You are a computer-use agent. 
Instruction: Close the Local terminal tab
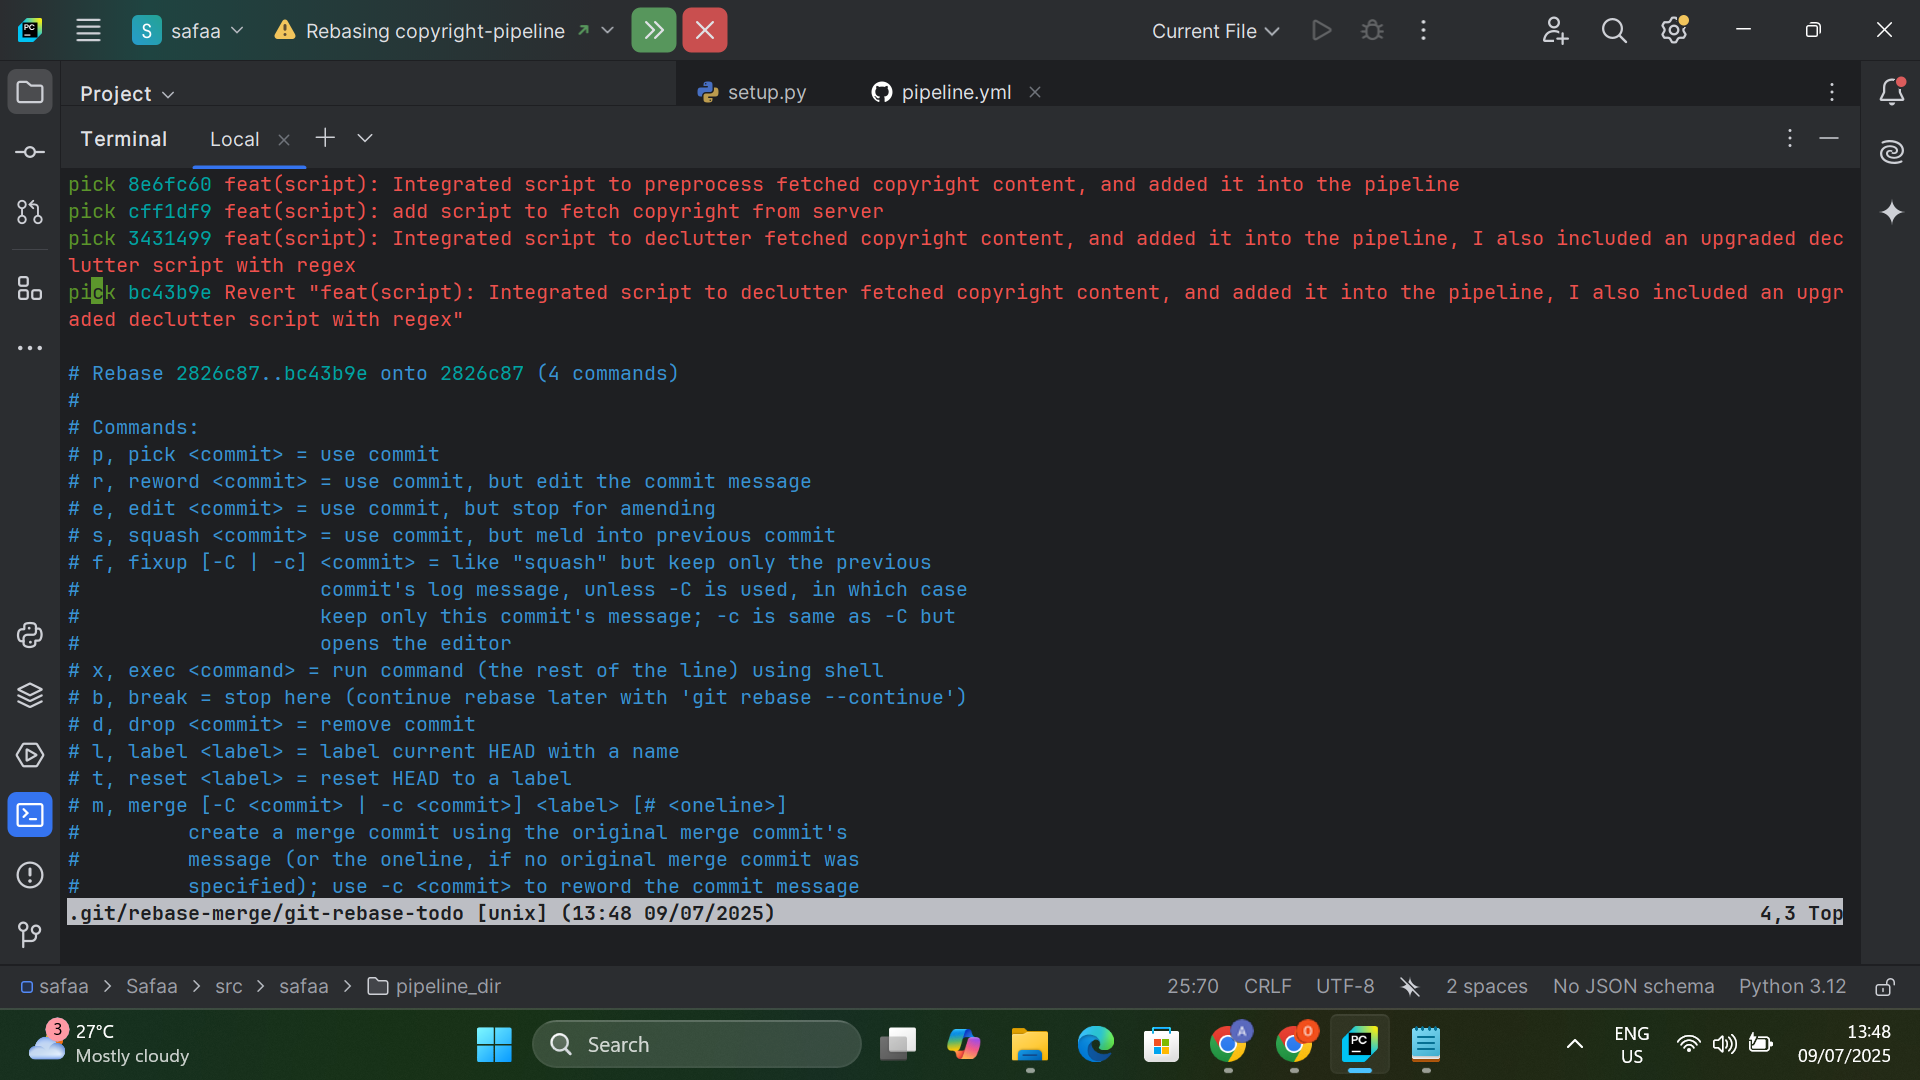pyautogui.click(x=284, y=140)
